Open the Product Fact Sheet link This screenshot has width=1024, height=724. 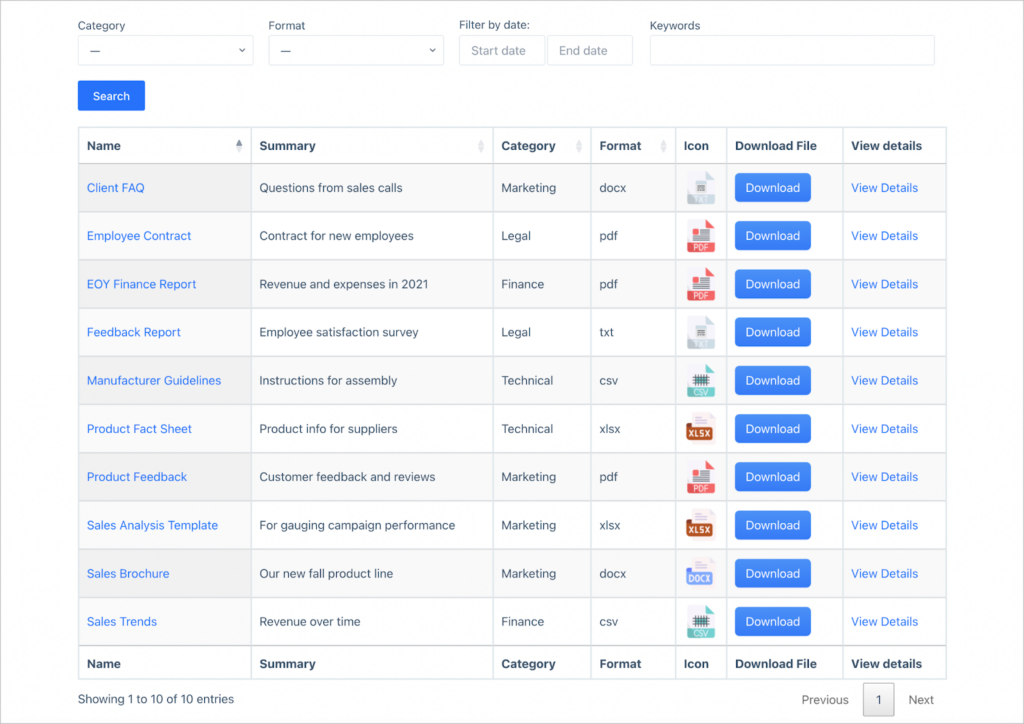[x=139, y=429]
